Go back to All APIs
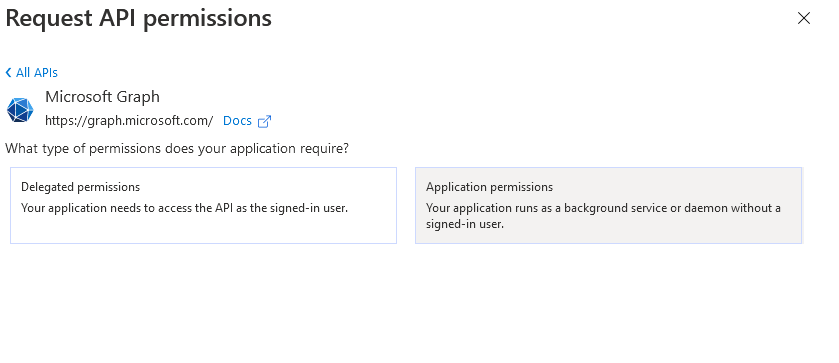 [x=32, y=72]
